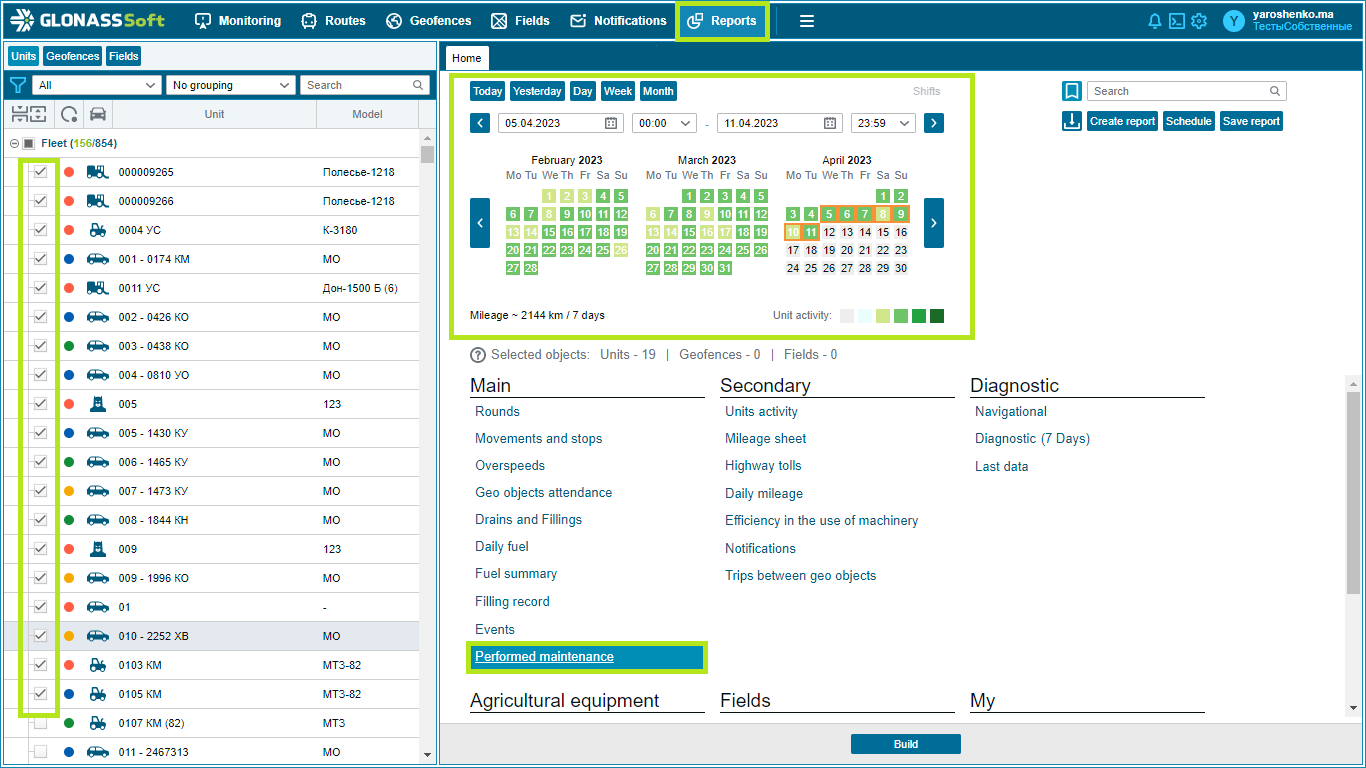Open the Notifications menu in top bar
The image size is (1366, 768).
619,21
